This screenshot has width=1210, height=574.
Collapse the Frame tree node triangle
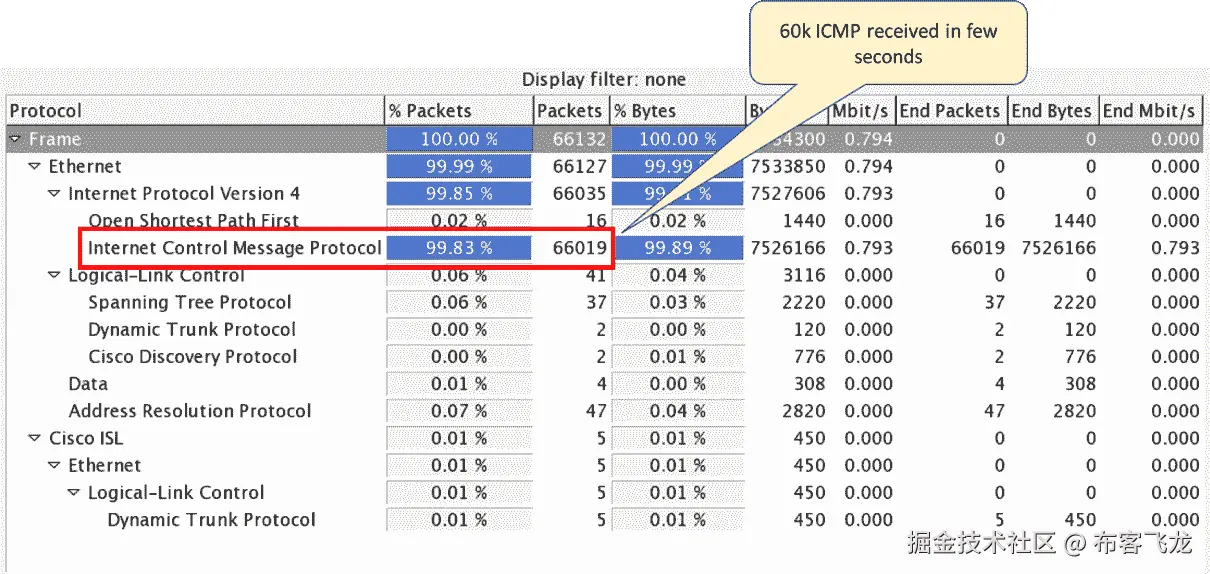tap(16, 140)
